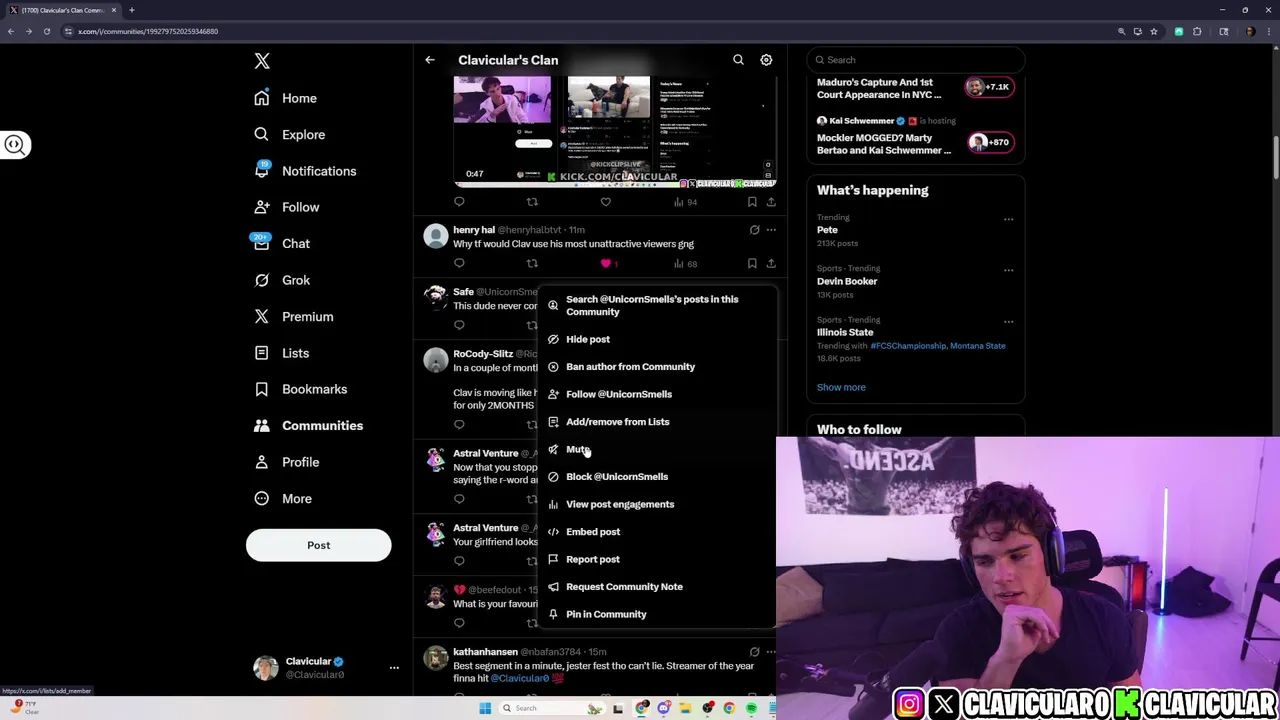Click the Mute menu entry
The image size is (1280, 720).
(657, 449)
